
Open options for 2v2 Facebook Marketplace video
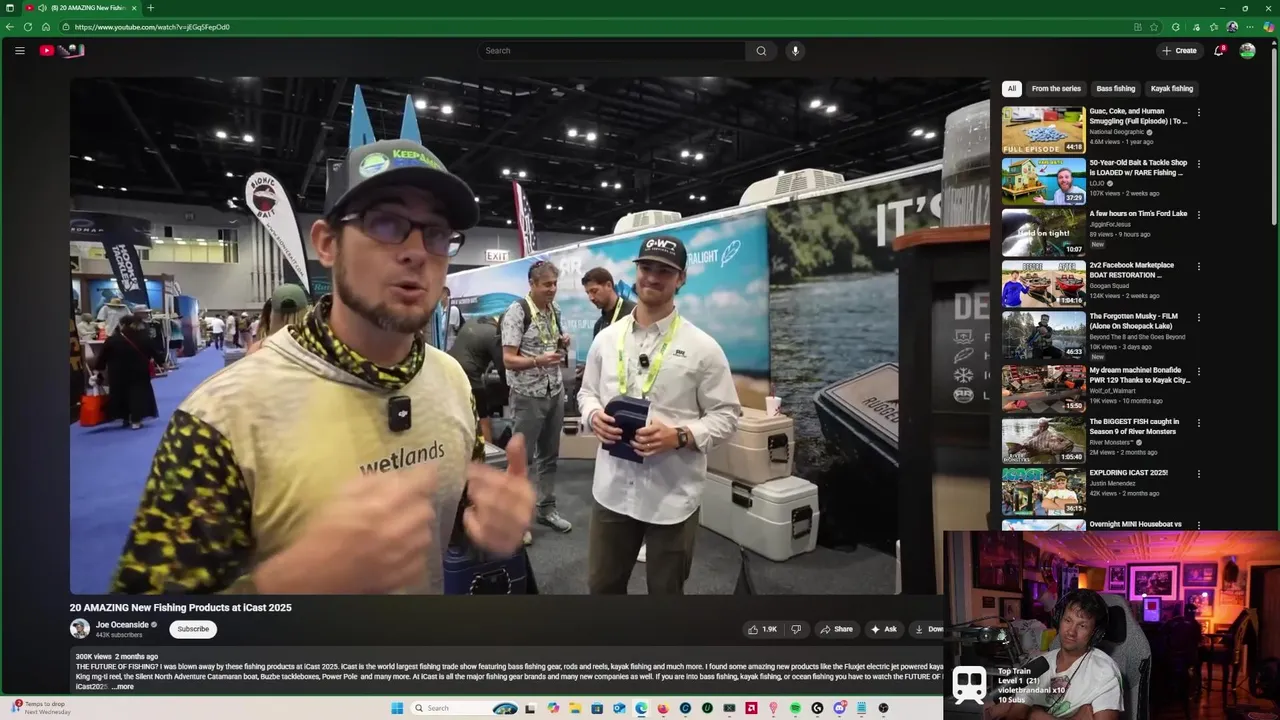[x=1198, y=266]
